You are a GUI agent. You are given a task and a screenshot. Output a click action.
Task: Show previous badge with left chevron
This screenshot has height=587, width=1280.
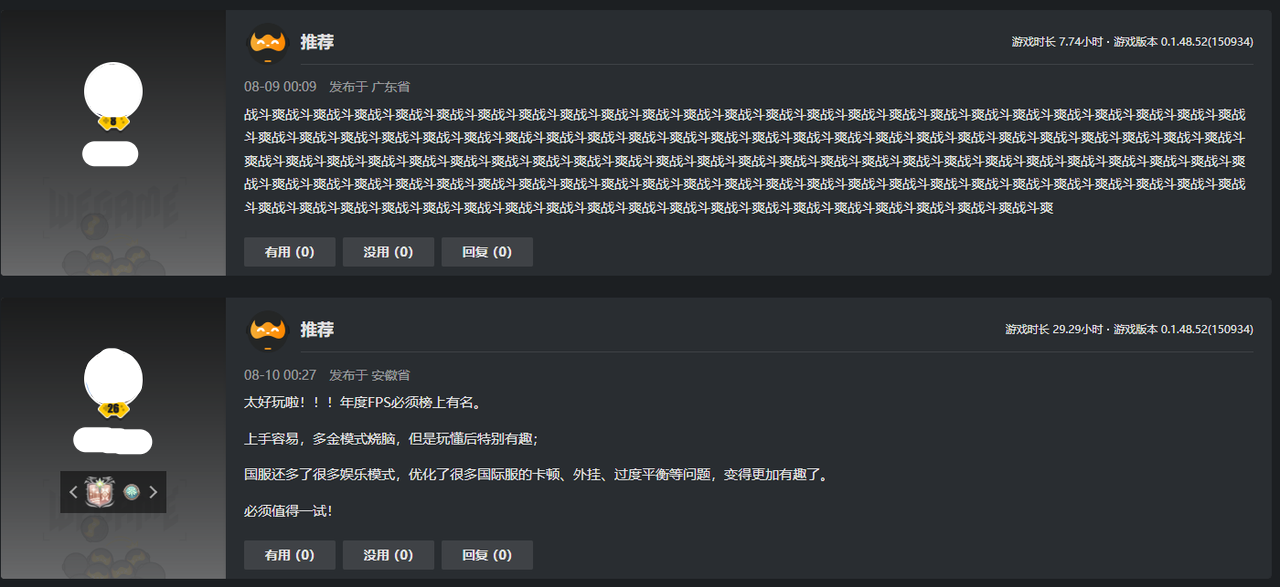click(x=73, y=492)
